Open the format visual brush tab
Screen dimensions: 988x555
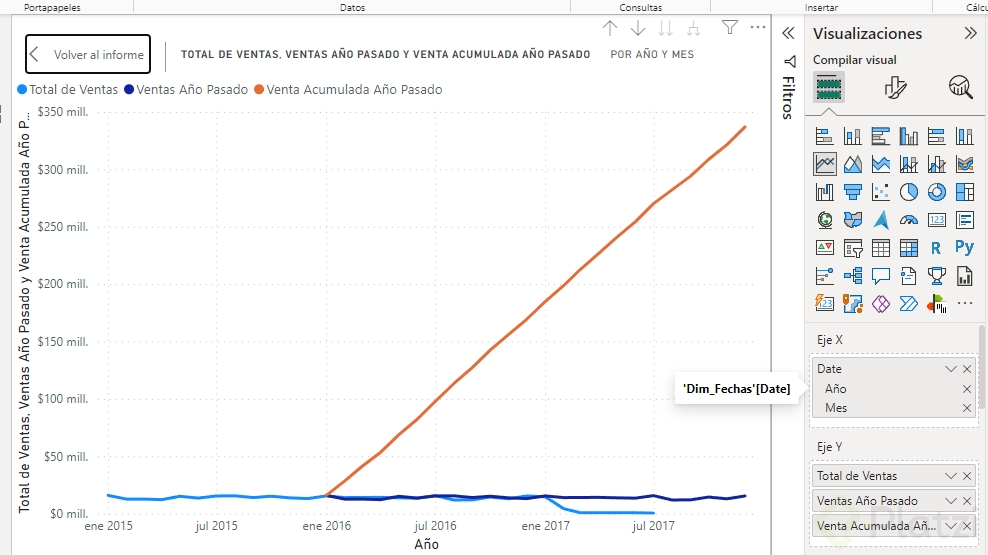tap(896, 87)
